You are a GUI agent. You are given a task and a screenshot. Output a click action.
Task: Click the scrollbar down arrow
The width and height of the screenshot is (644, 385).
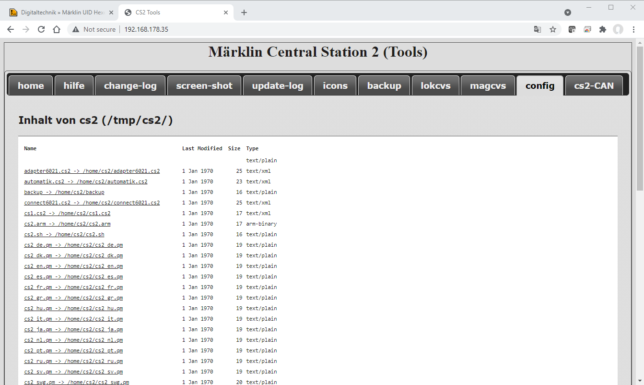pyautogui.click(x=639, y=381)
